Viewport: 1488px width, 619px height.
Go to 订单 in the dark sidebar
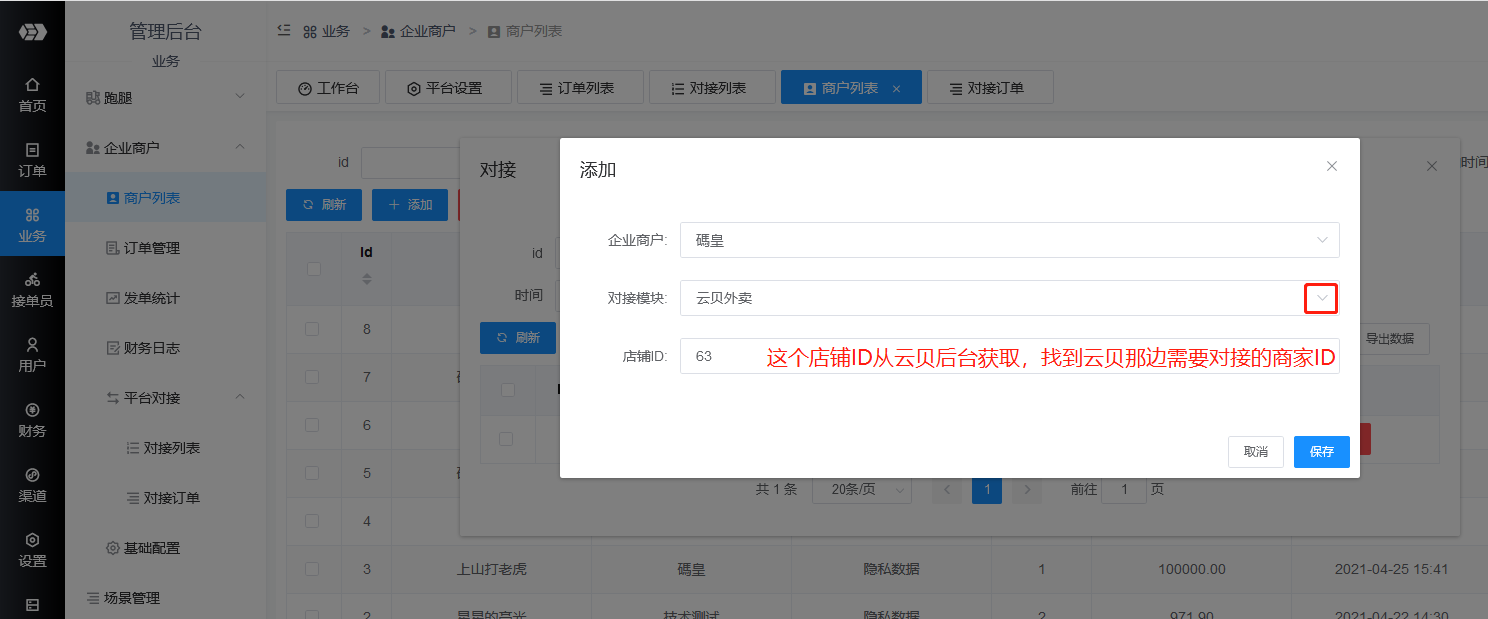(x=32, y=159)
